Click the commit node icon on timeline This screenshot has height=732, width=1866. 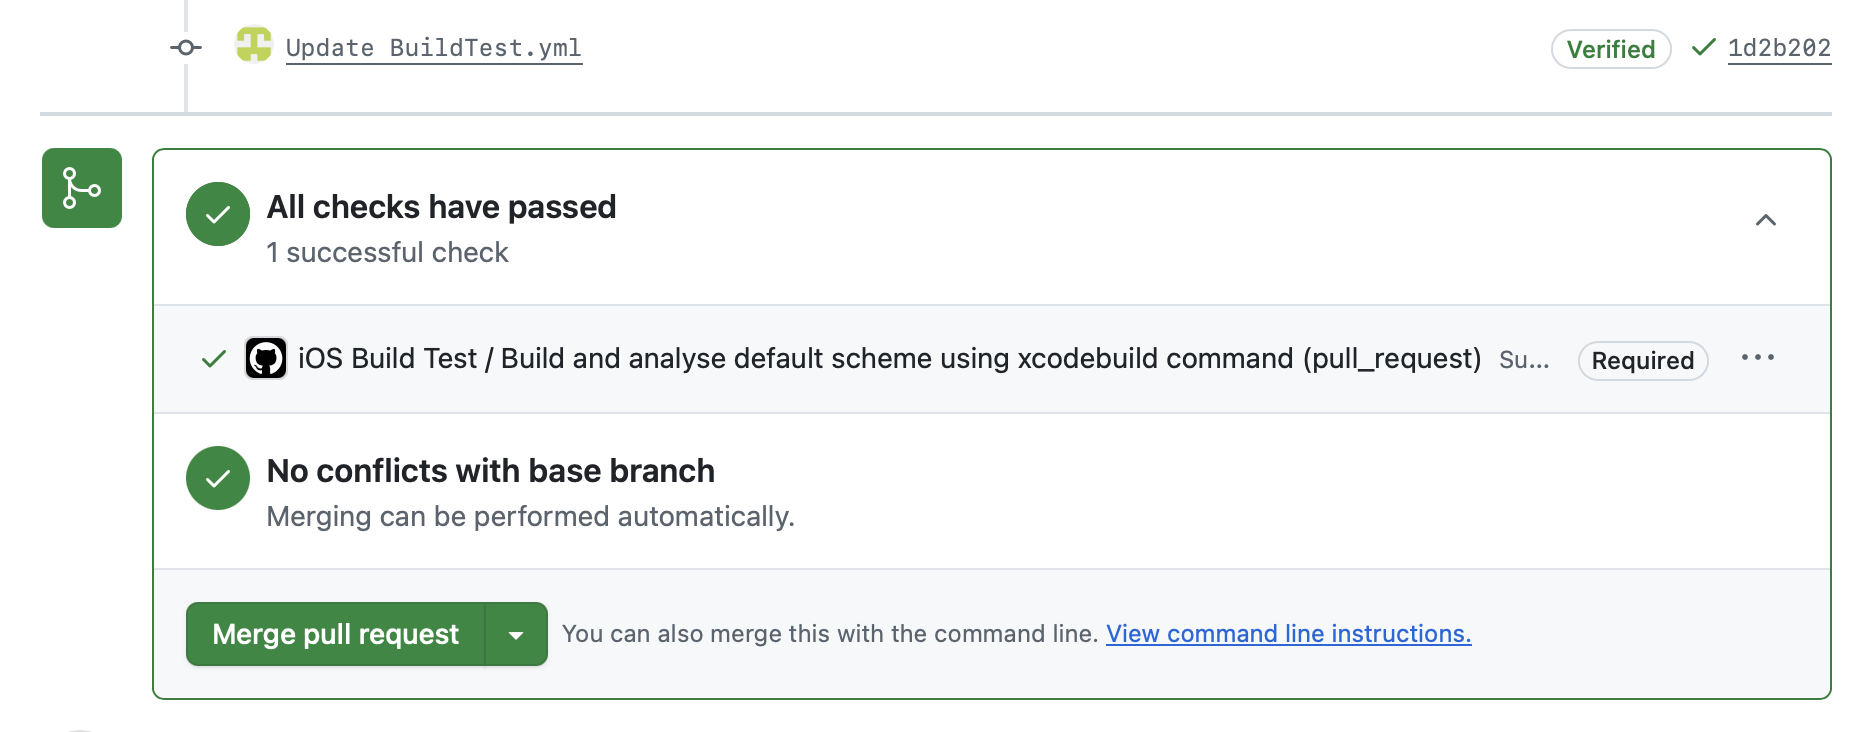(x=186, y=47)
